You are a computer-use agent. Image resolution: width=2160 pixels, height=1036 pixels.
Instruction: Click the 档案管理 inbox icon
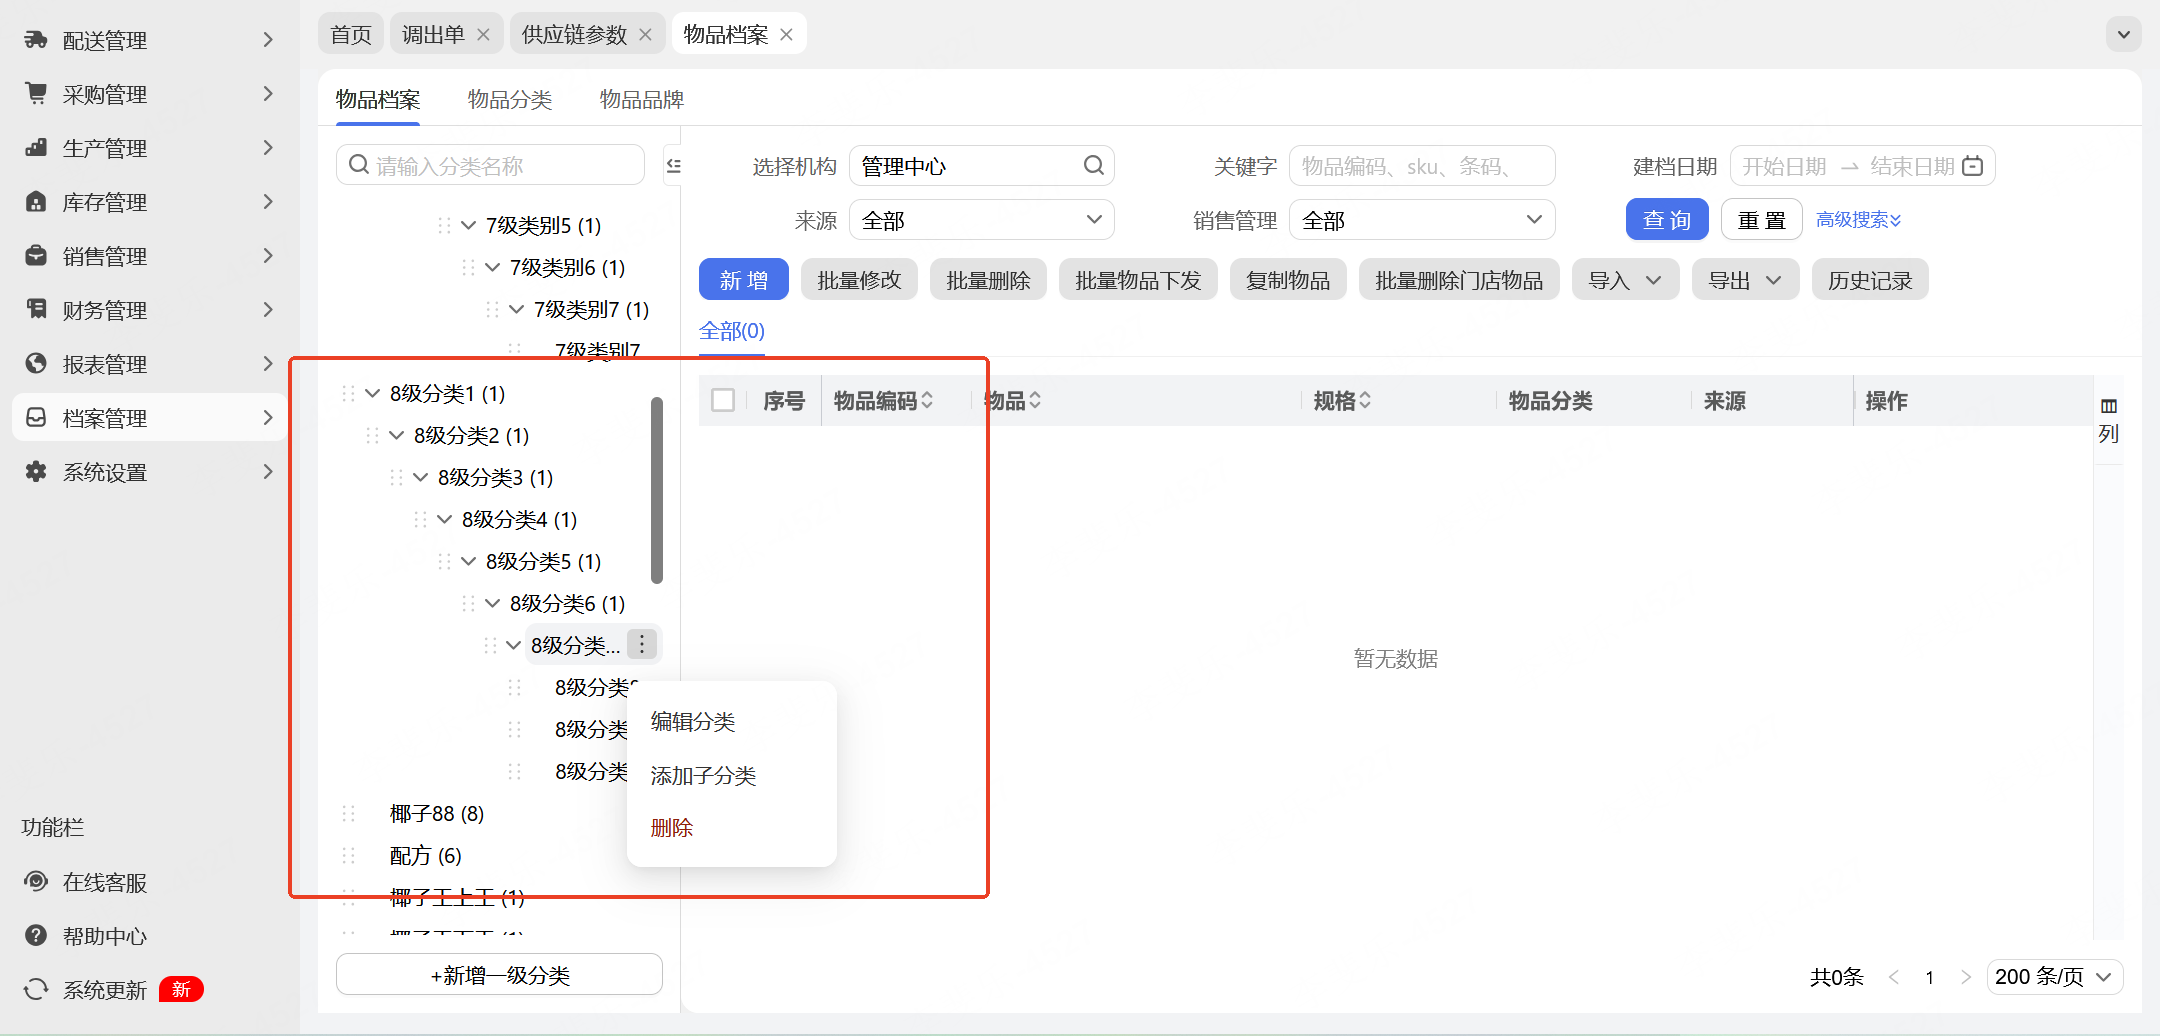click(x=36, y=418)
